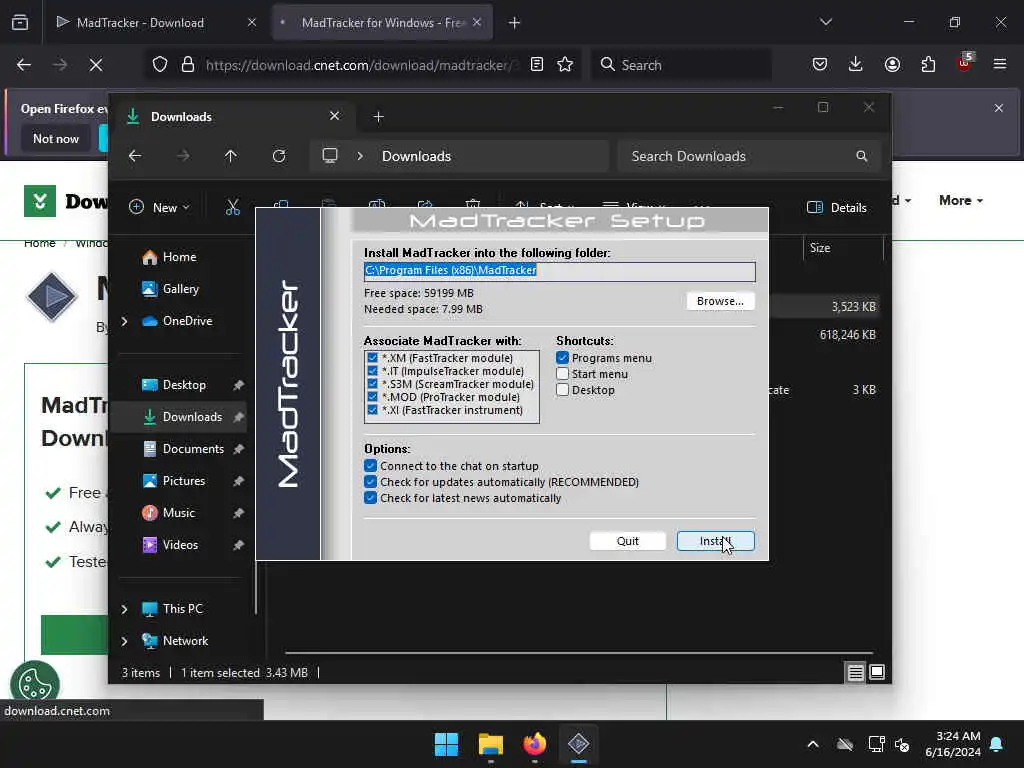Open Windows Start menu

(447, 744)
